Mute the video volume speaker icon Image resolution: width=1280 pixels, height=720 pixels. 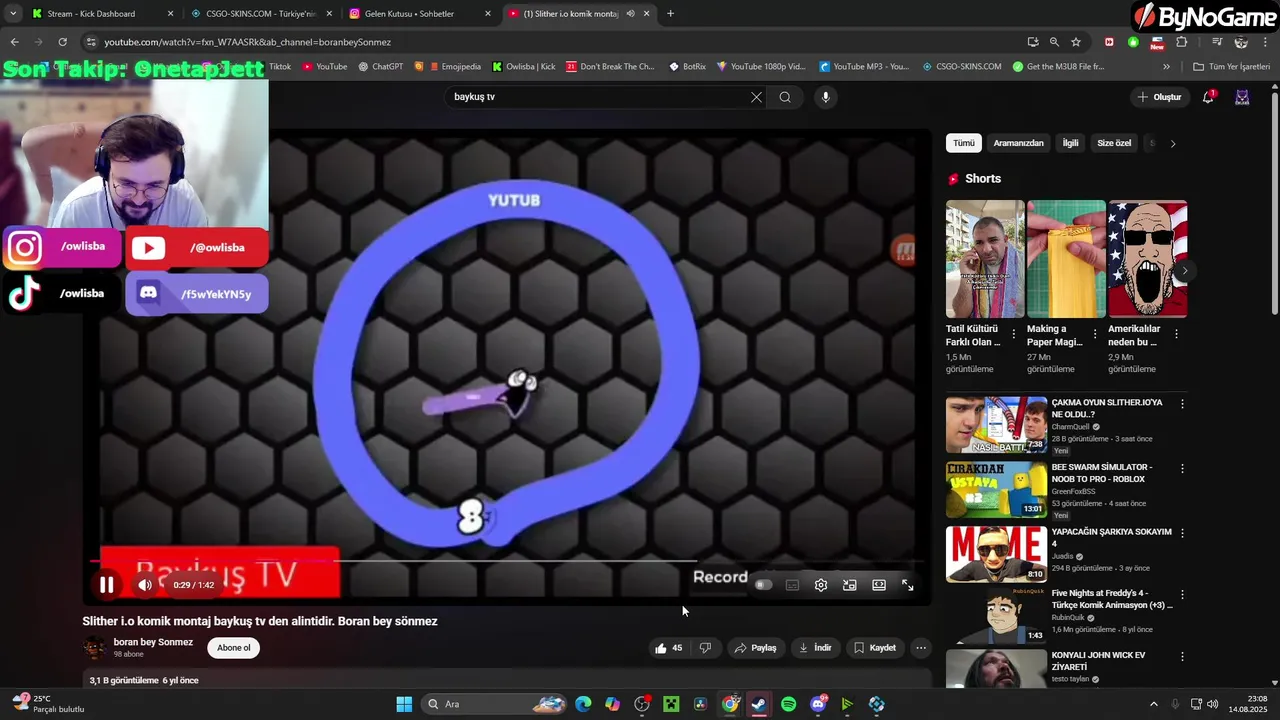click(145, 585)
